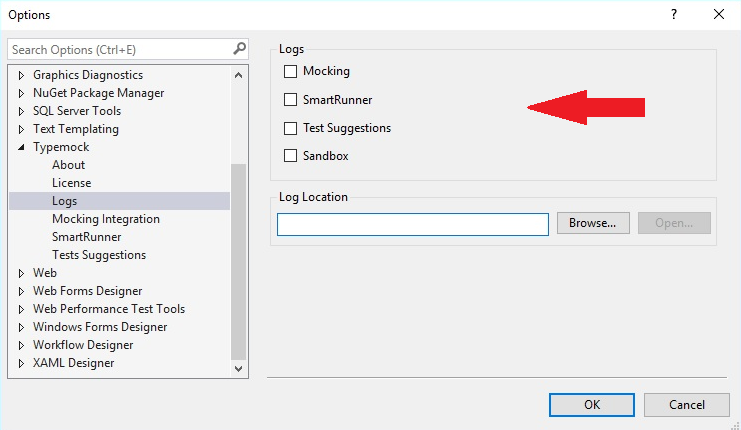Enable the Mocking log checkbox

pyautogui.click(x=291, y=72)
